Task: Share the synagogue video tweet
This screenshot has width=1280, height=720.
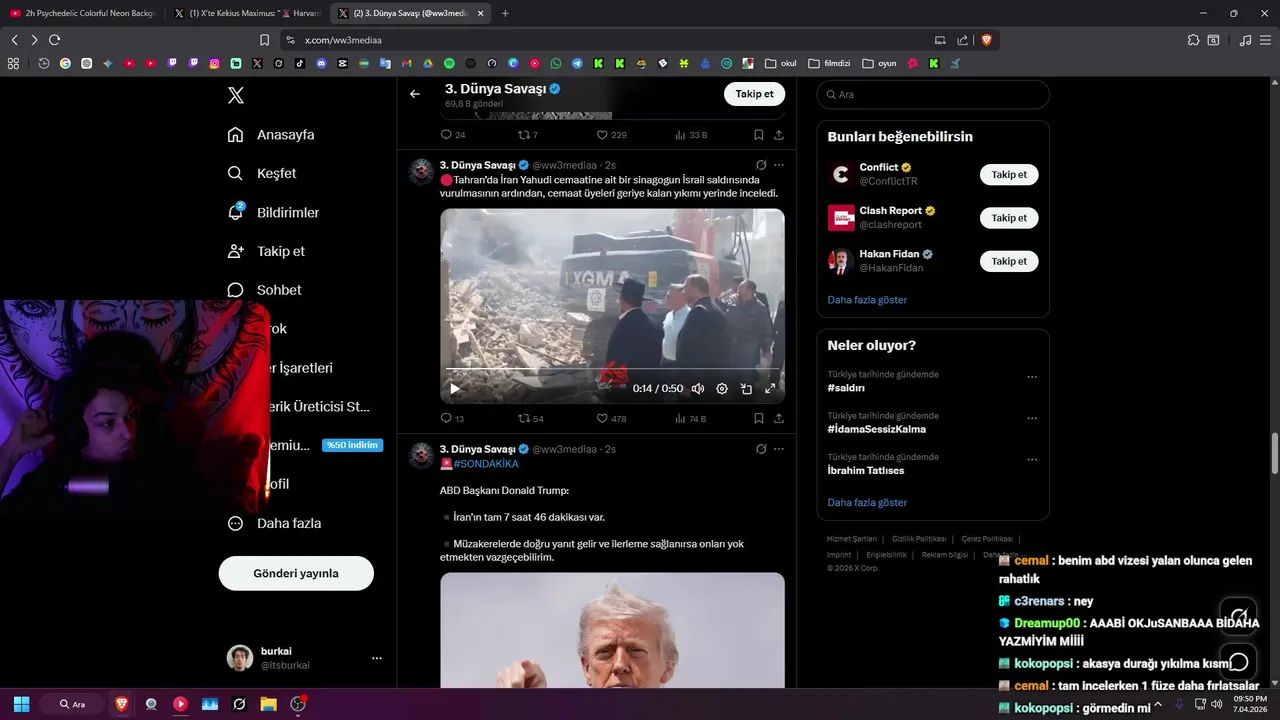Action: (779, 418)
